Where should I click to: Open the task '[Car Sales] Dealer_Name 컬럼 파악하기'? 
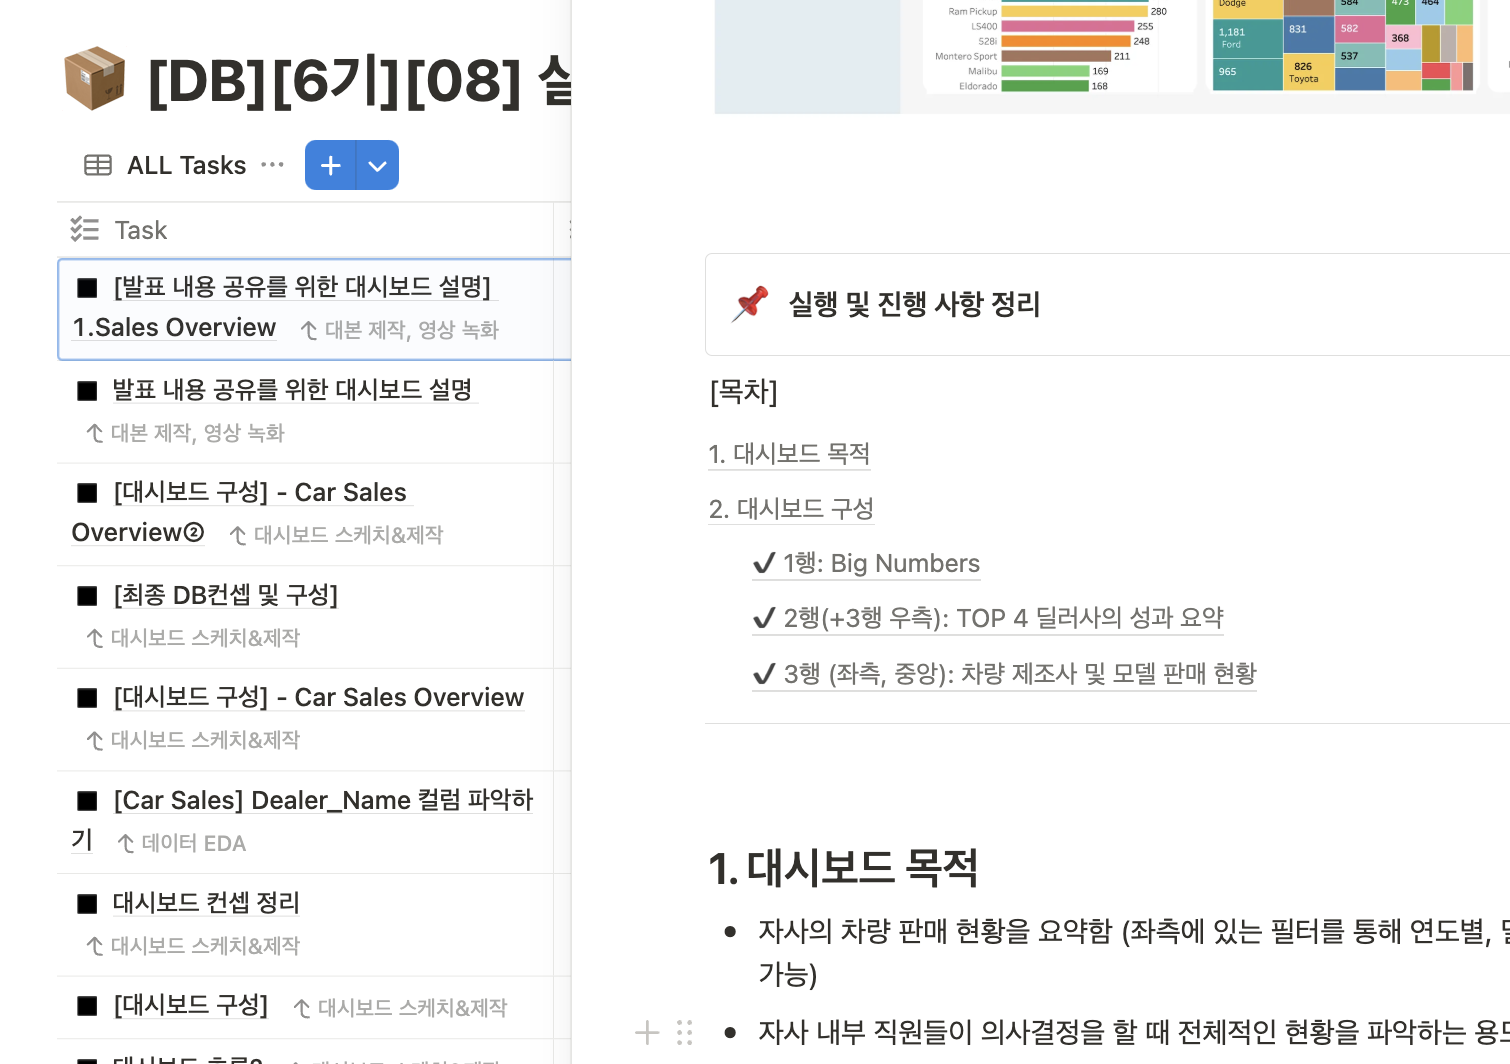click(302, 820)
